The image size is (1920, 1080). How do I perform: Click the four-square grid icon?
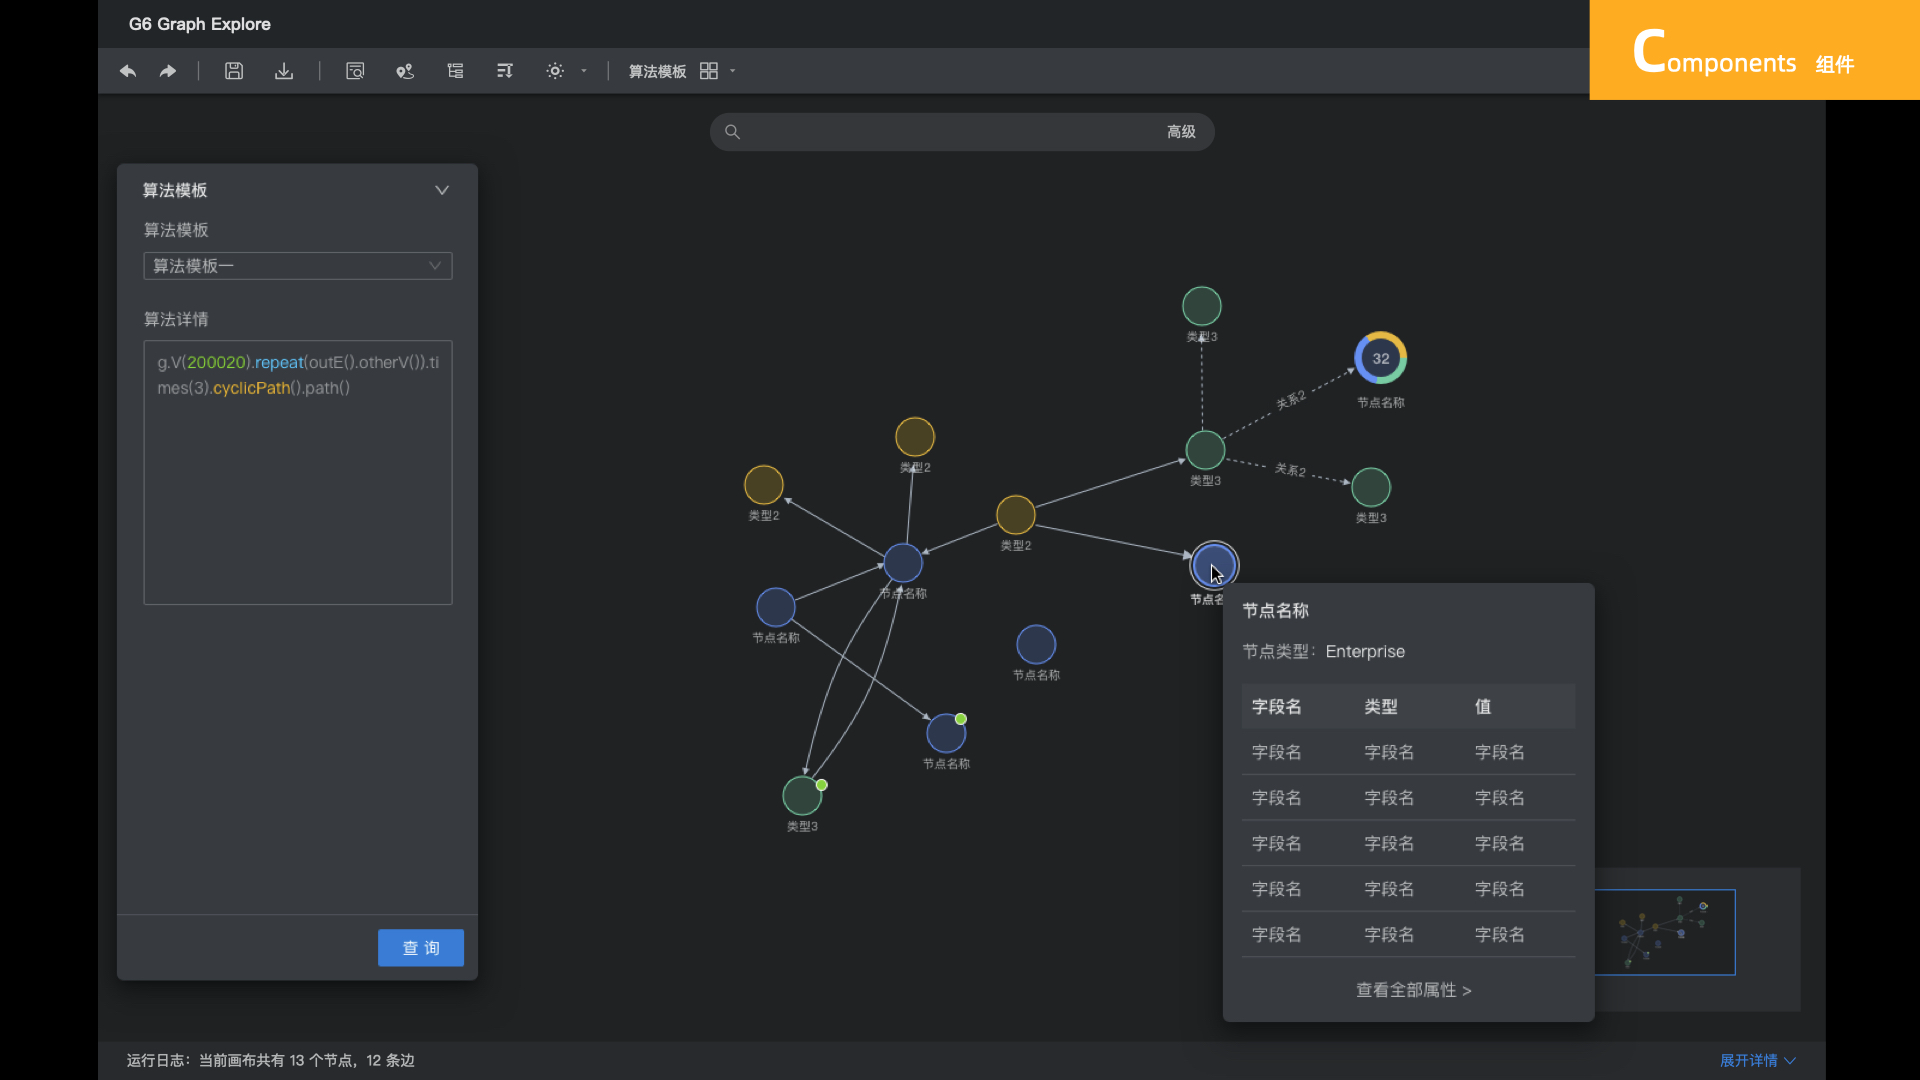pyautogui.click(x=709, y=71)
